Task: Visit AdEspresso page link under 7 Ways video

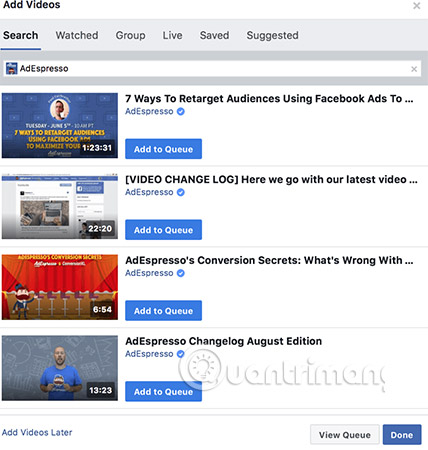Action: [149, 111]
